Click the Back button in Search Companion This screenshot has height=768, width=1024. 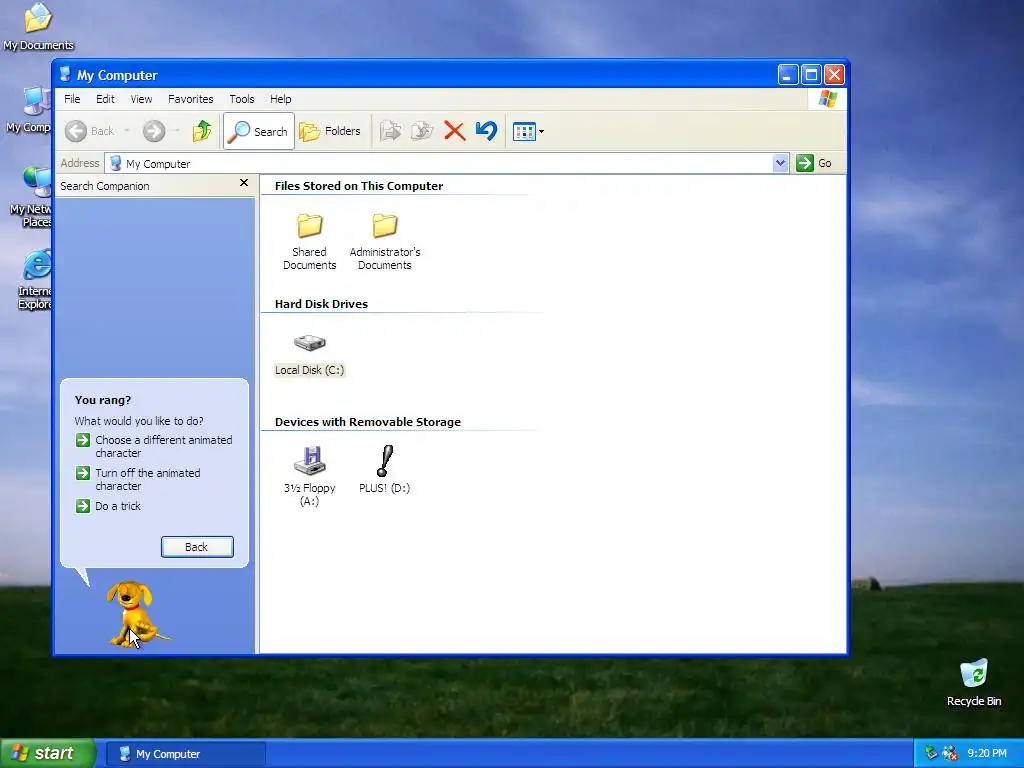197,547
